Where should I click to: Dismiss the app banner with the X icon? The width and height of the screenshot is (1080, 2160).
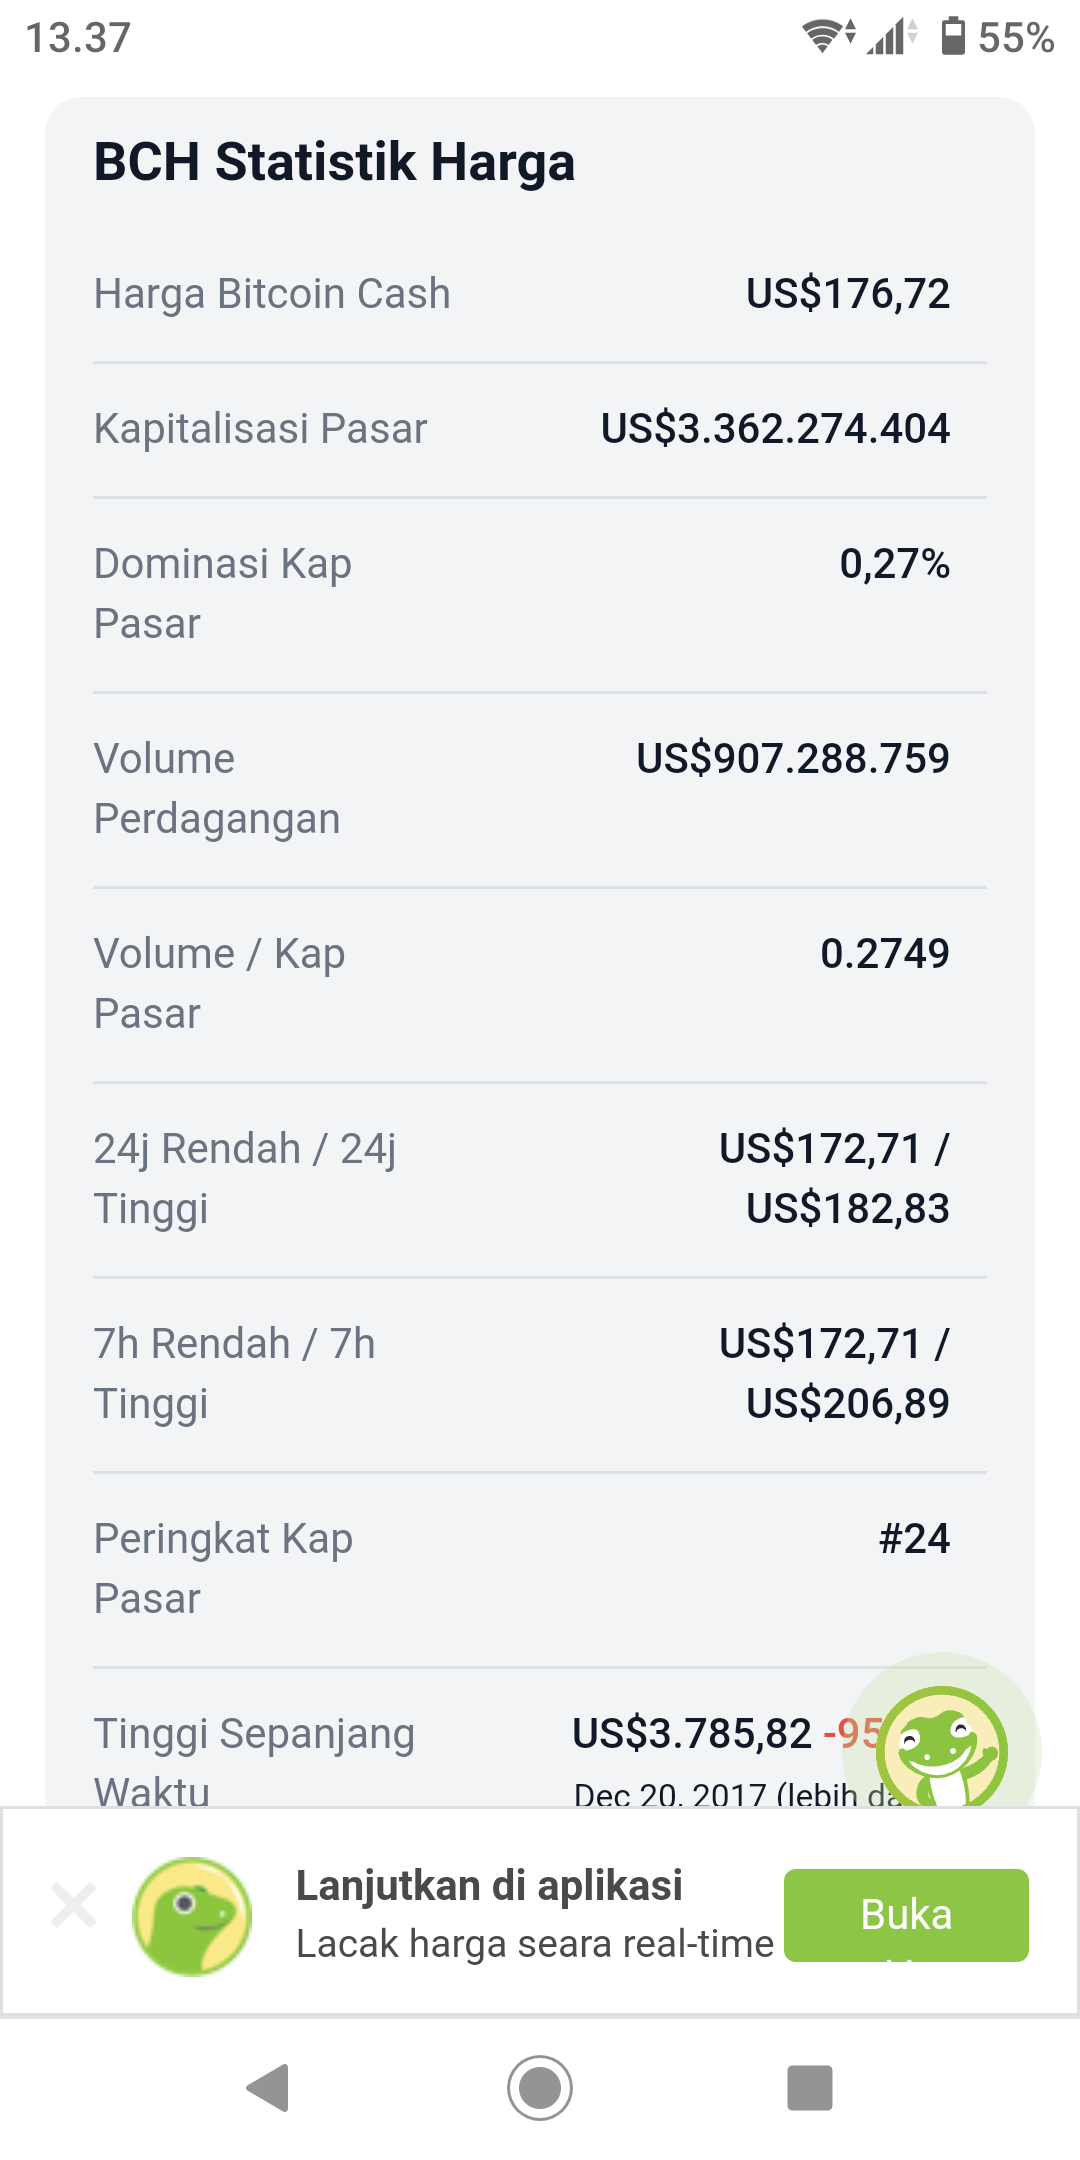[x=73, y=1904]
